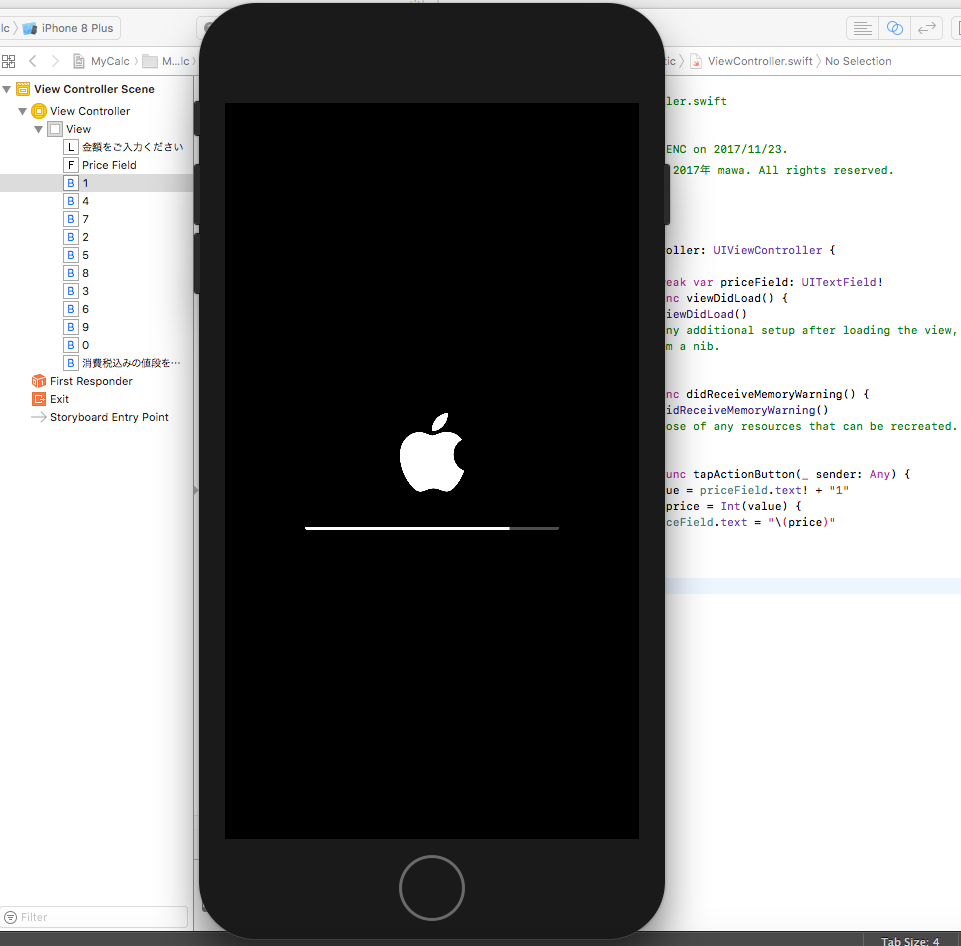
Task: Collapse the View Controller disclosure triangle
Action: (x=22, y=112)
